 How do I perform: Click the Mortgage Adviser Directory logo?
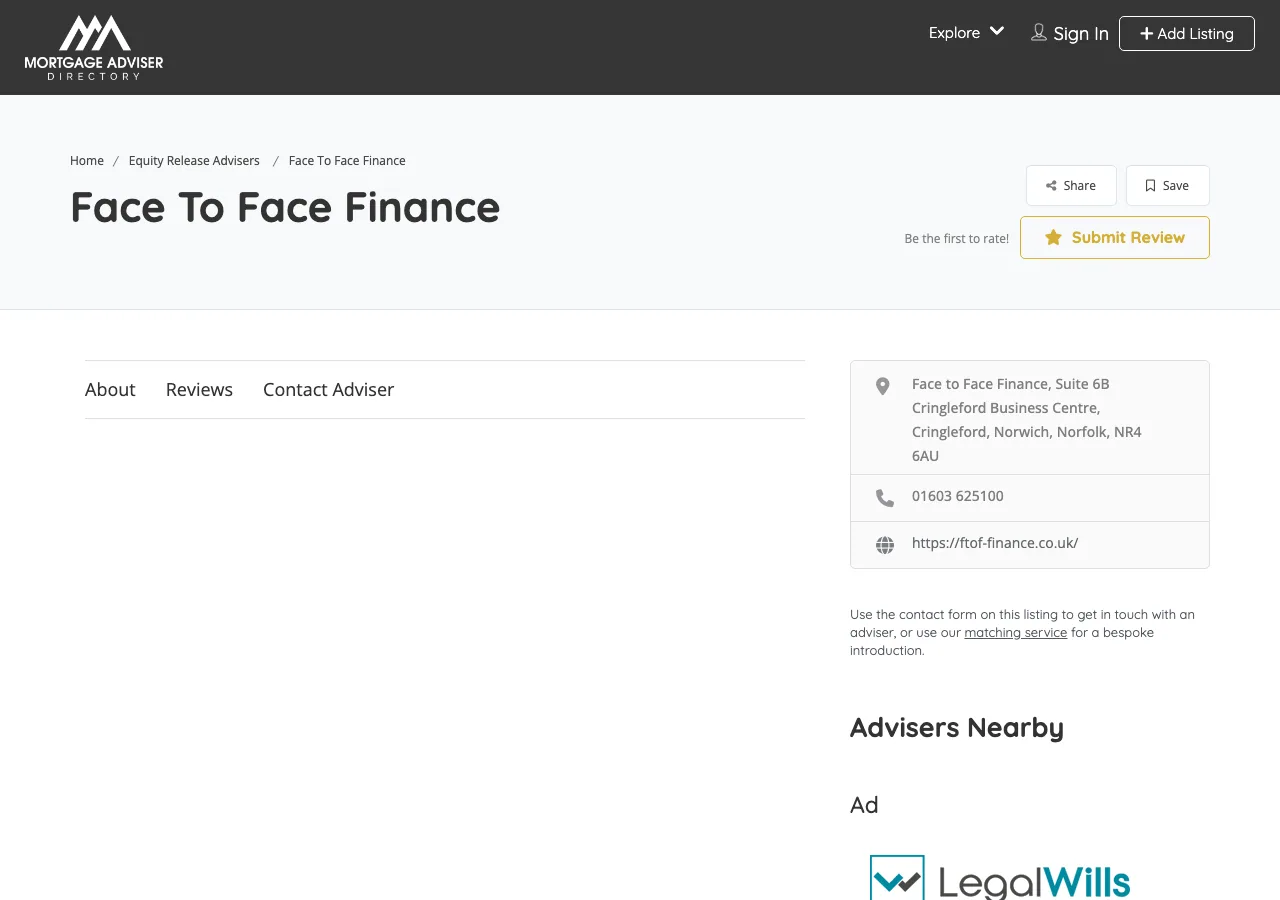click(x=93, y=46)
